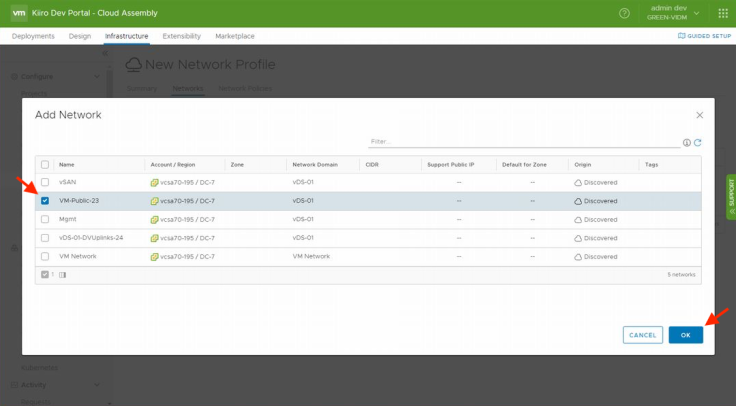Click the Mgmt row account icon
The width and height of the screenshot is (736, 406).
[x=154, y=220]
